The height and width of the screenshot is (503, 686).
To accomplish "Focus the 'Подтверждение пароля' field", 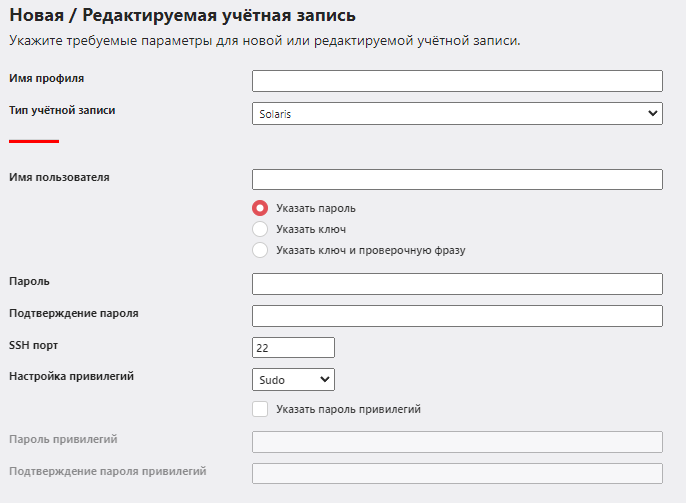I will point(457,316).
